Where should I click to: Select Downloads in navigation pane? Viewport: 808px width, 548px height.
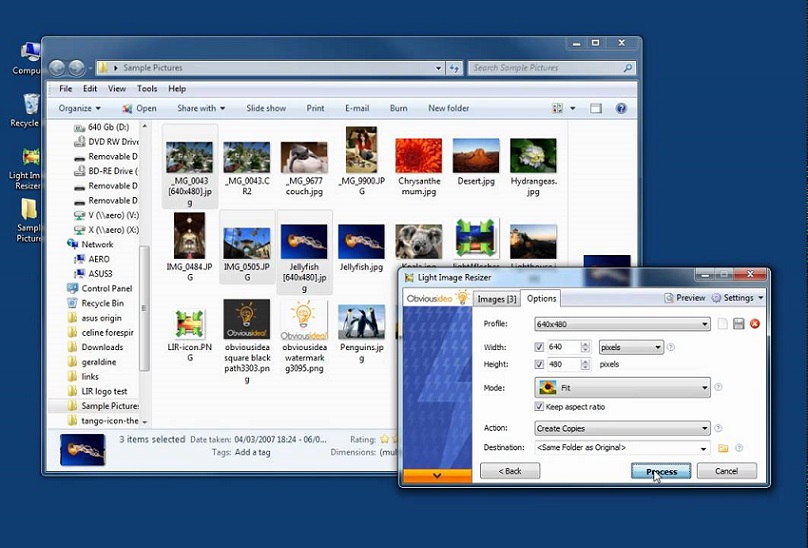[x=102, y=347]
